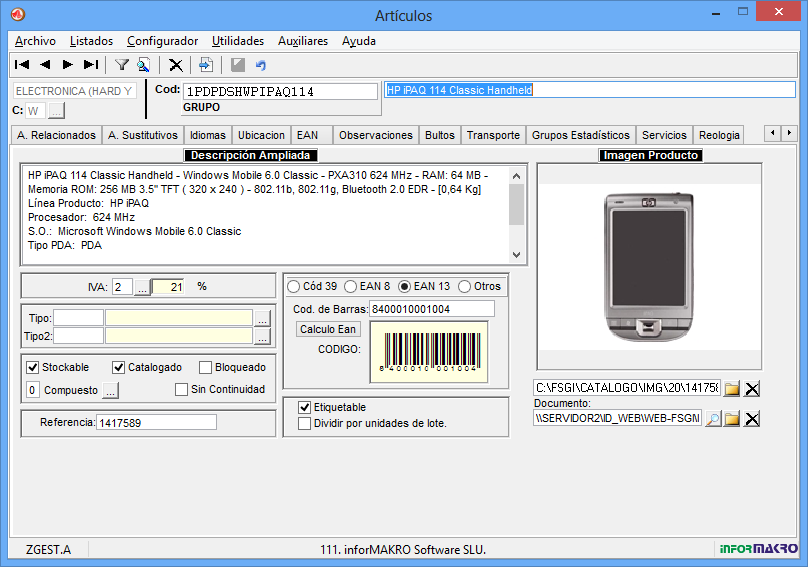Delete record with the toolbar X icon
The height and width of the screenshot is (567, 808).
point(176,65)
